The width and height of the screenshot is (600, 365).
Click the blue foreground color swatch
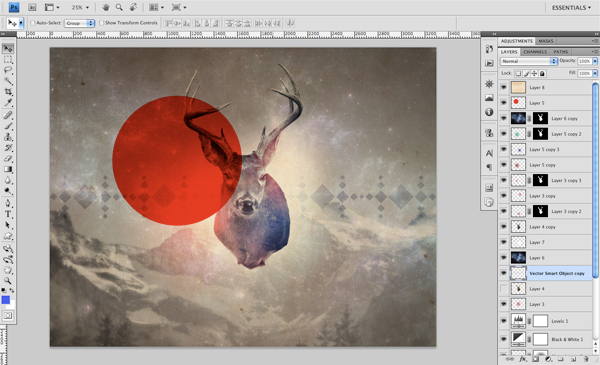click(x=5, y=300)
